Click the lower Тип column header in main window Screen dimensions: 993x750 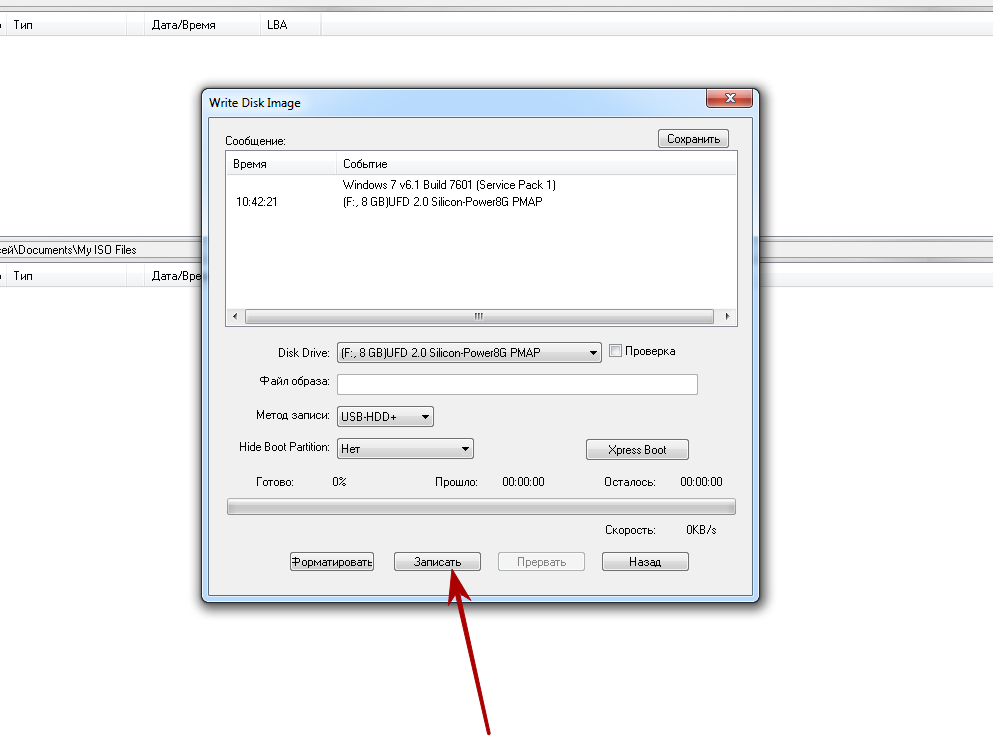click(x=66, y=276)
